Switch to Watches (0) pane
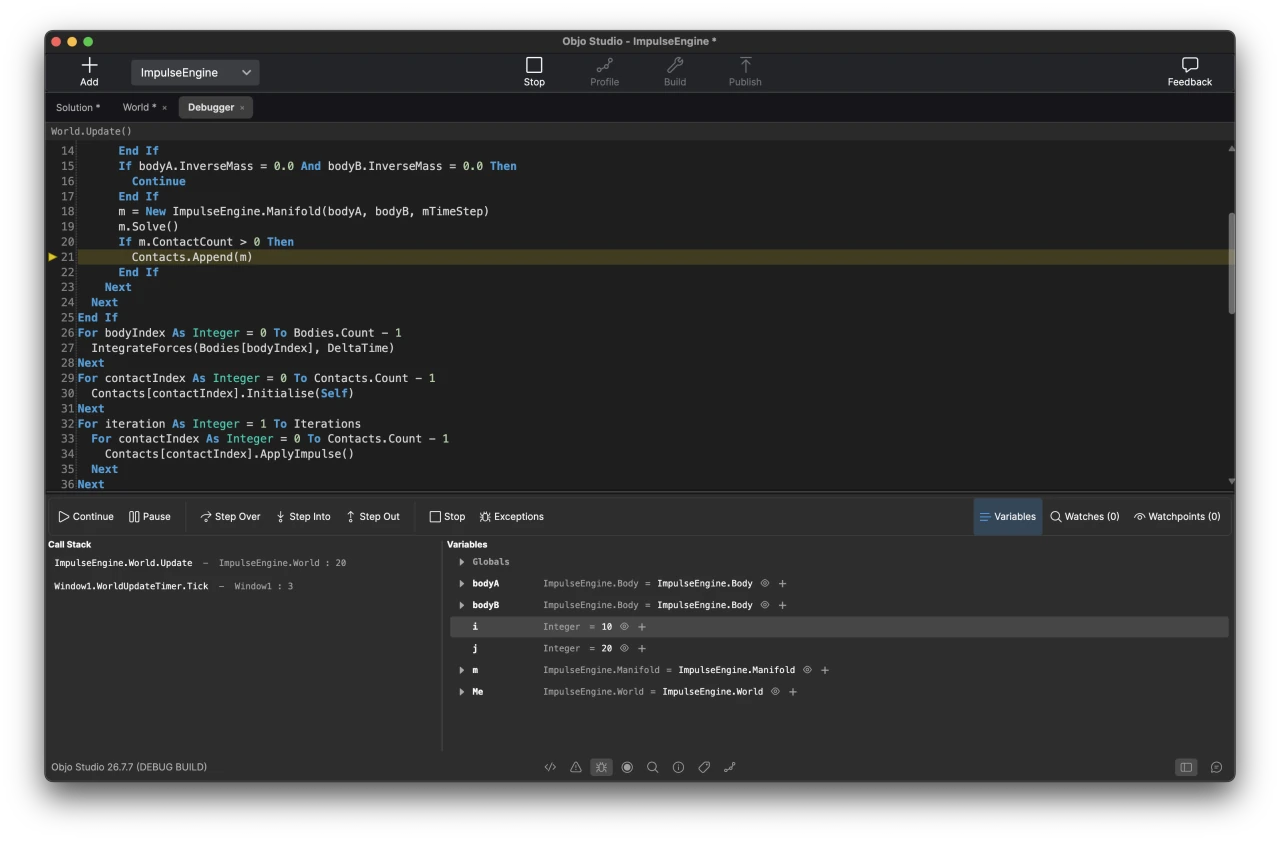 click(1085, 517)
